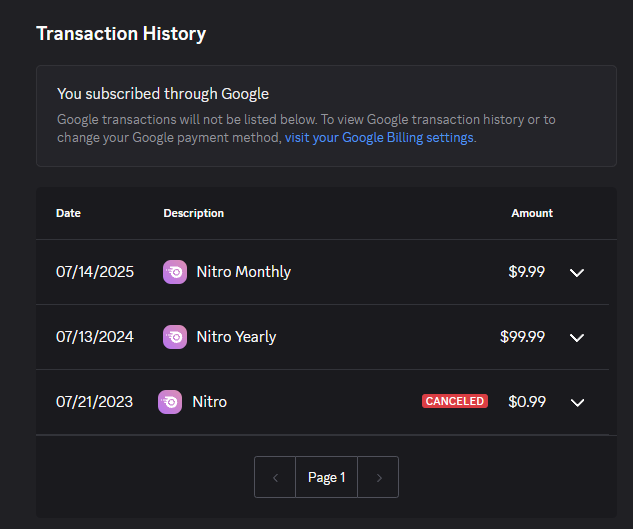Click the Nitro Yearly description text
633x529 pixels.
click(x=236, y=337)
